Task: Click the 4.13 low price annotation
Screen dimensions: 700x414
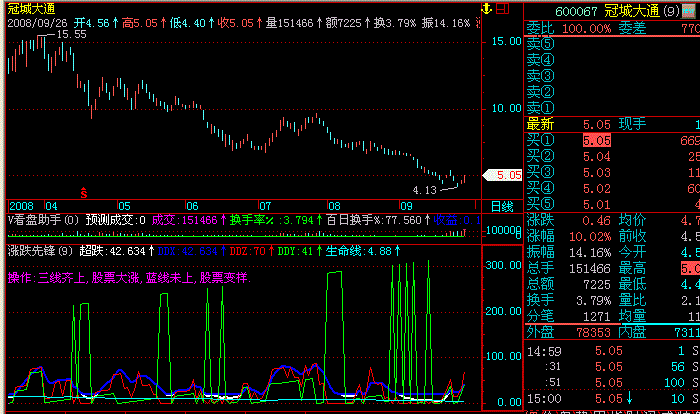Action: (424, 190)
